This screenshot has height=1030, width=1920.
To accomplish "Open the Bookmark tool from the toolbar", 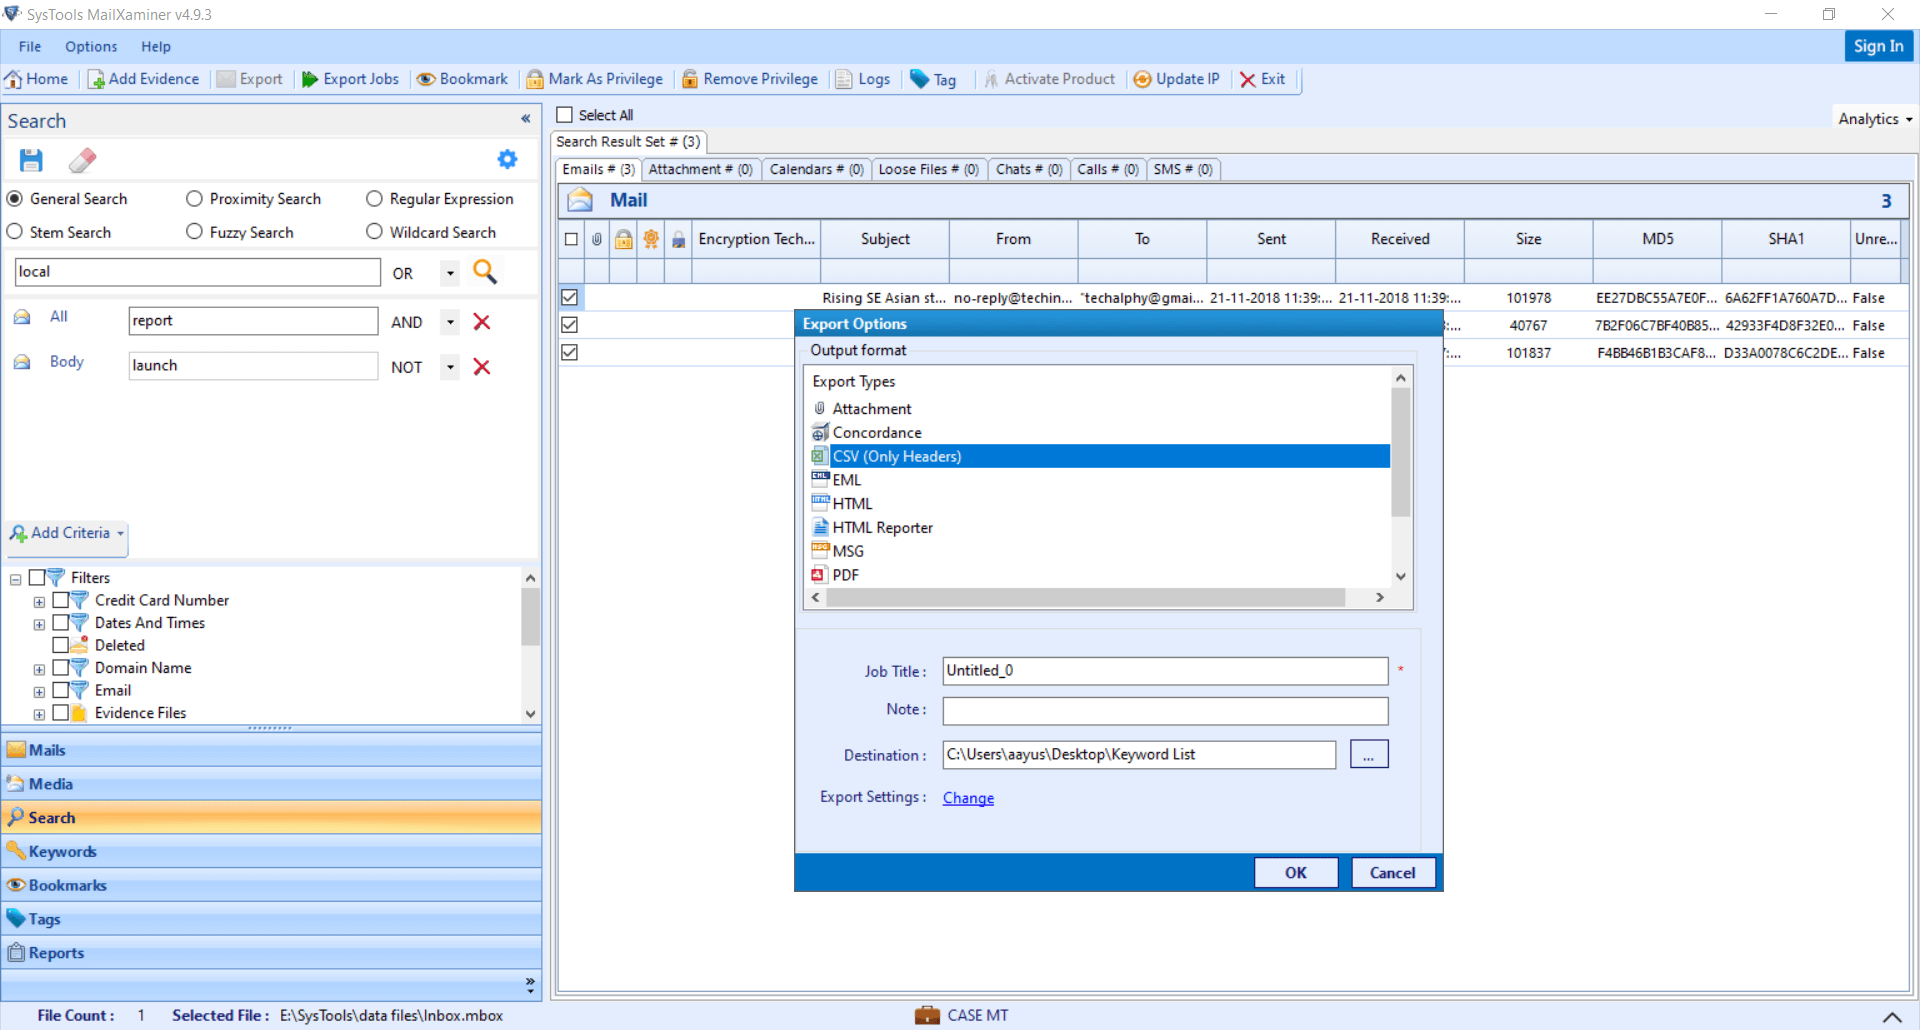I will tap(462, 79).
